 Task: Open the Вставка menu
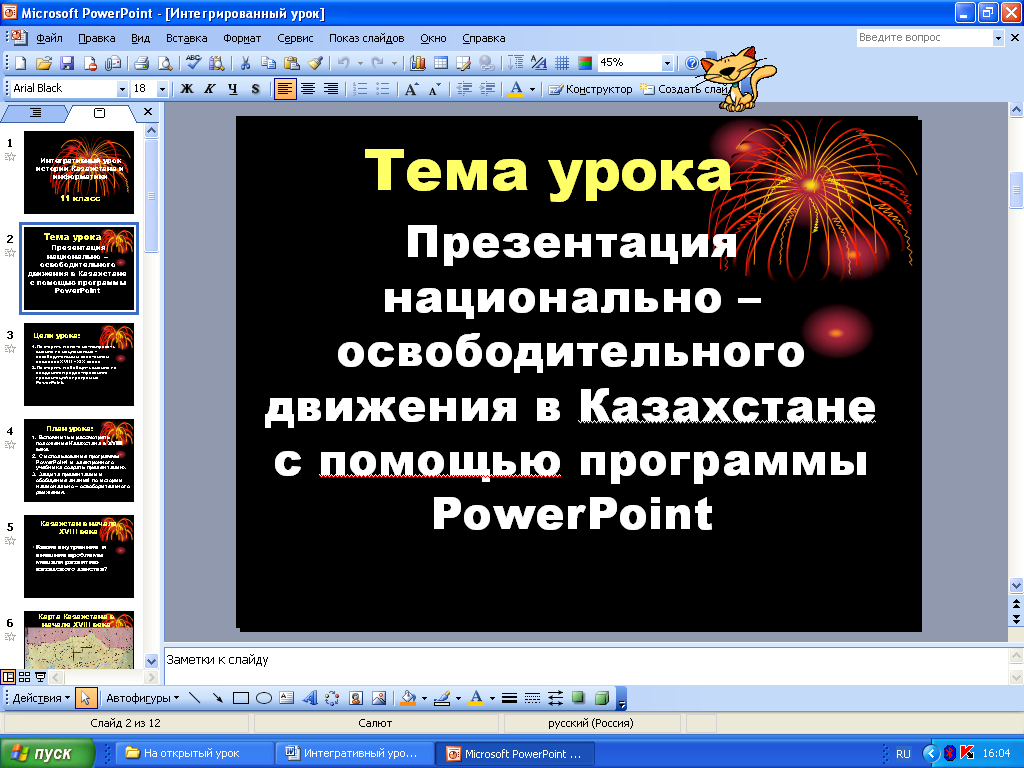pos(187,39)
